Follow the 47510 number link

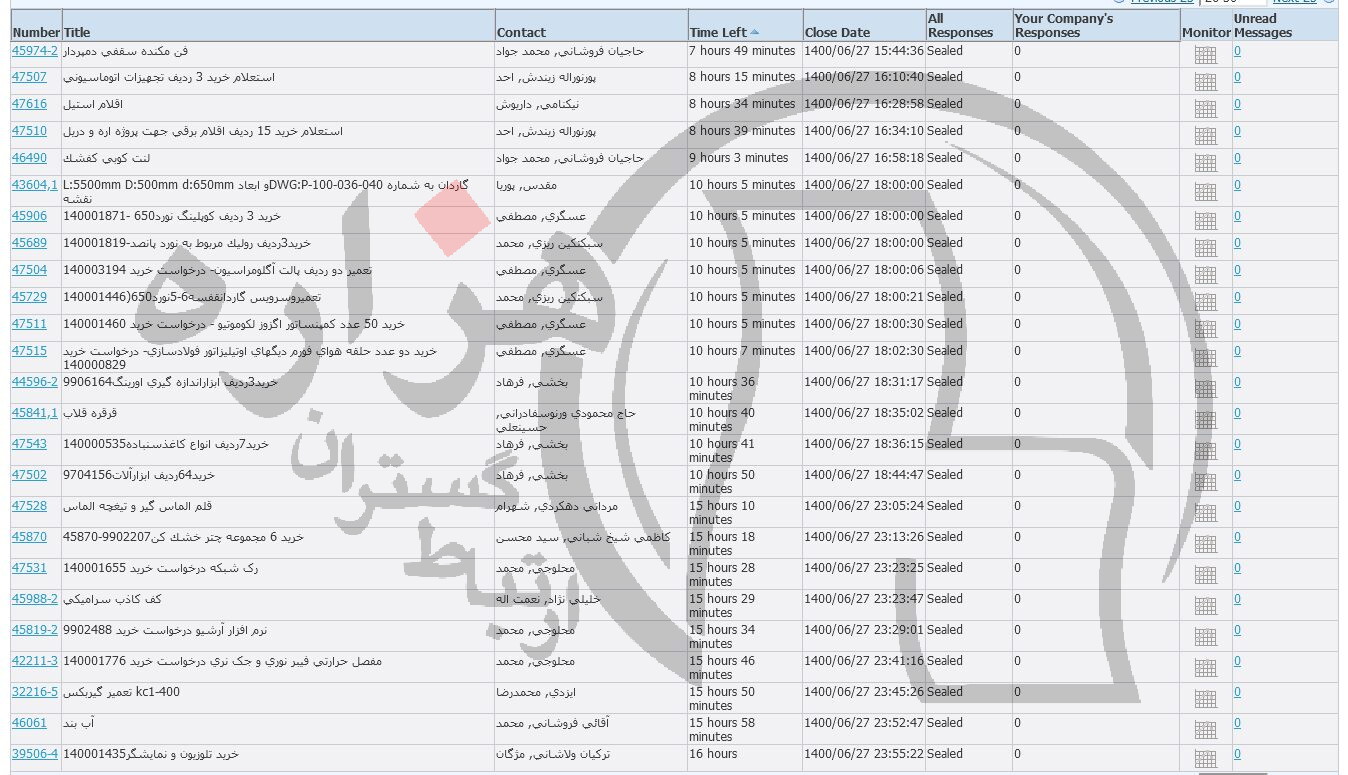pos(29,131)
